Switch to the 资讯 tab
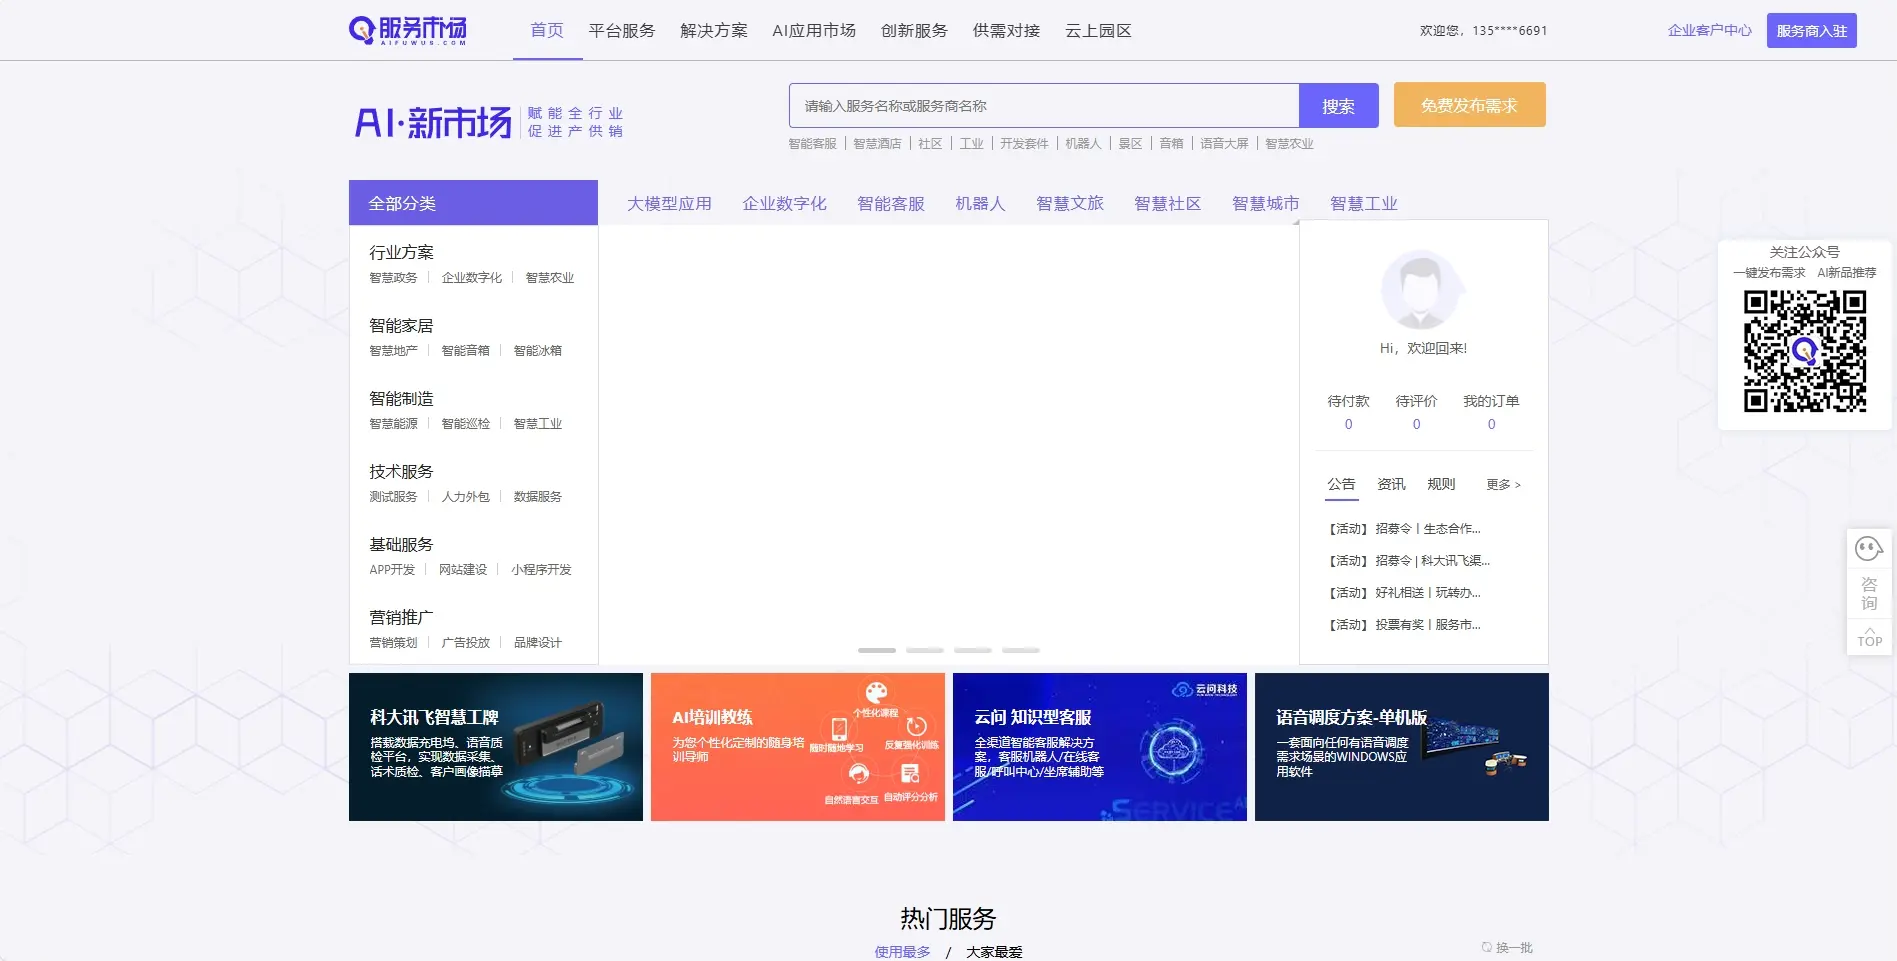This screenshot has height=961, width=1897. pos(1391,485)
